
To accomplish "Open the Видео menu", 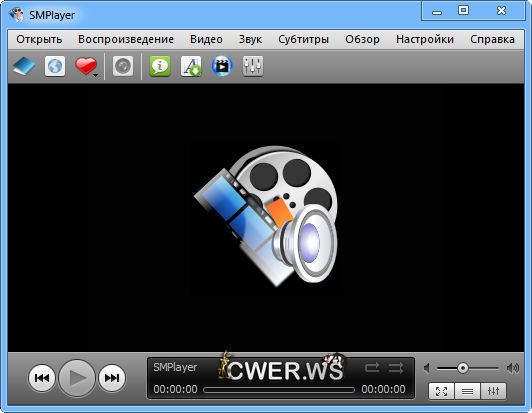I will (206, 39).
